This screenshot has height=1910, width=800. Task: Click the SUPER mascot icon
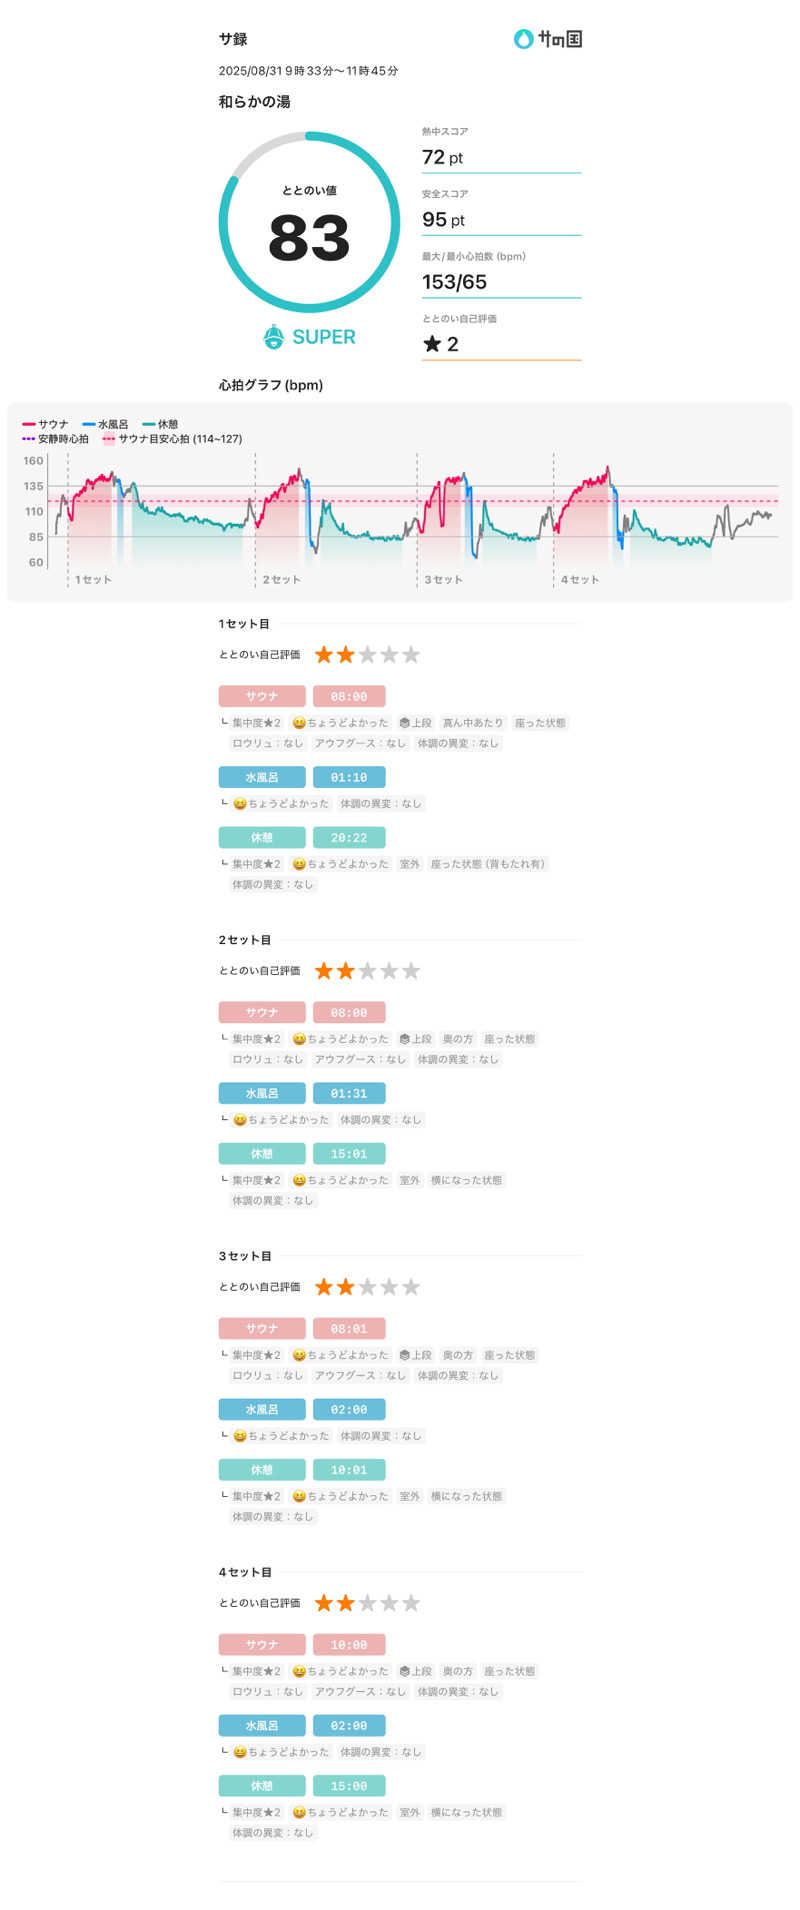click(x=273, y=337)
